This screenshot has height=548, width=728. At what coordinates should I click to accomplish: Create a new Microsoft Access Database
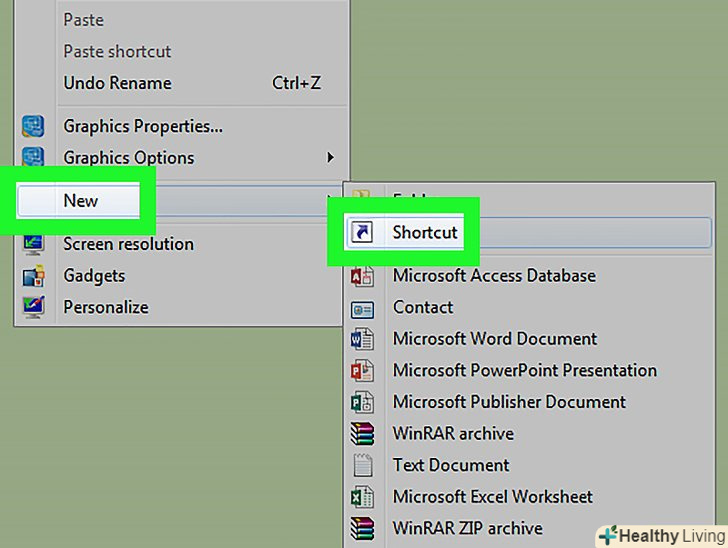pos(528,276)
